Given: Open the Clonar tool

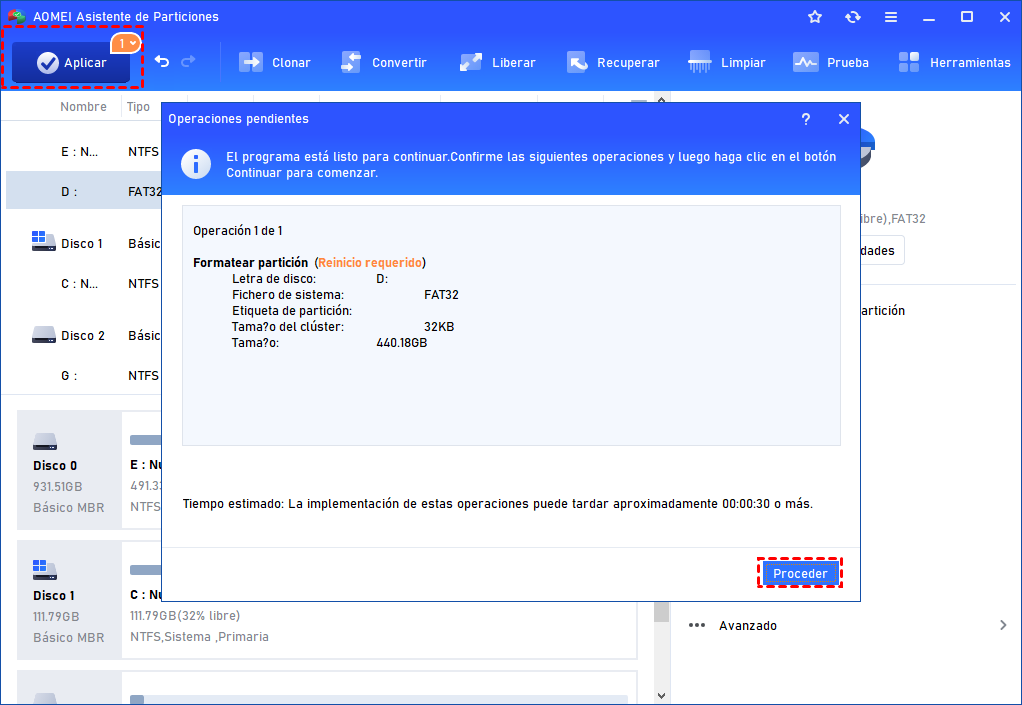Looking at the screenshot, I should (x=274, y=62).
